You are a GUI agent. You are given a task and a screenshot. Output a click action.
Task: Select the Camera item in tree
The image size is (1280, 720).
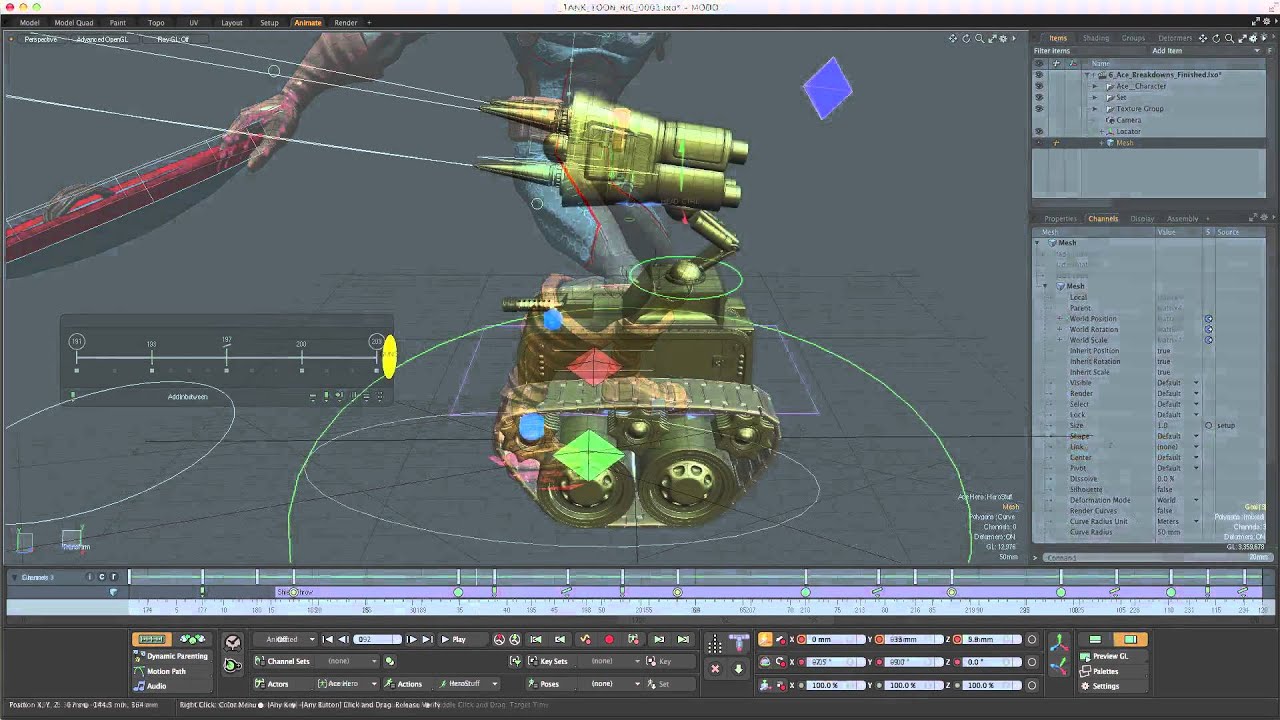coord(1128,120)
